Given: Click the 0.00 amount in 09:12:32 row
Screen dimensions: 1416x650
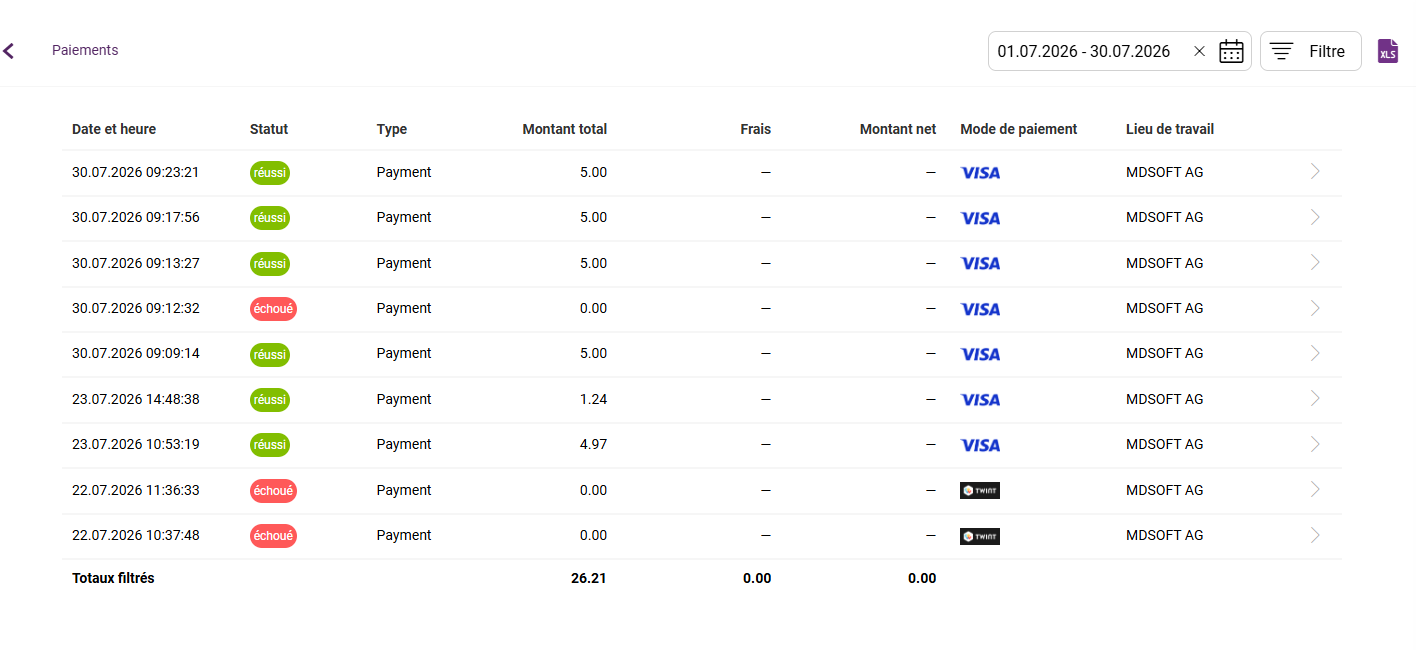Looking at the screenshot, I should coord(594,308).
